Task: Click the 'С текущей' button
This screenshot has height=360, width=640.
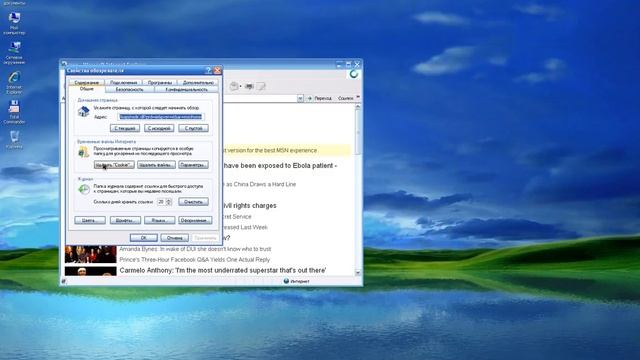Action: 124,128
